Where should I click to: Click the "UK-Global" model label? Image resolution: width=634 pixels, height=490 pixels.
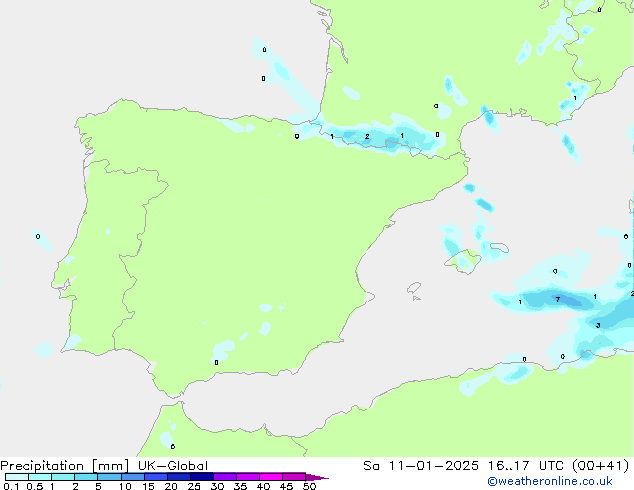(173, 466)
